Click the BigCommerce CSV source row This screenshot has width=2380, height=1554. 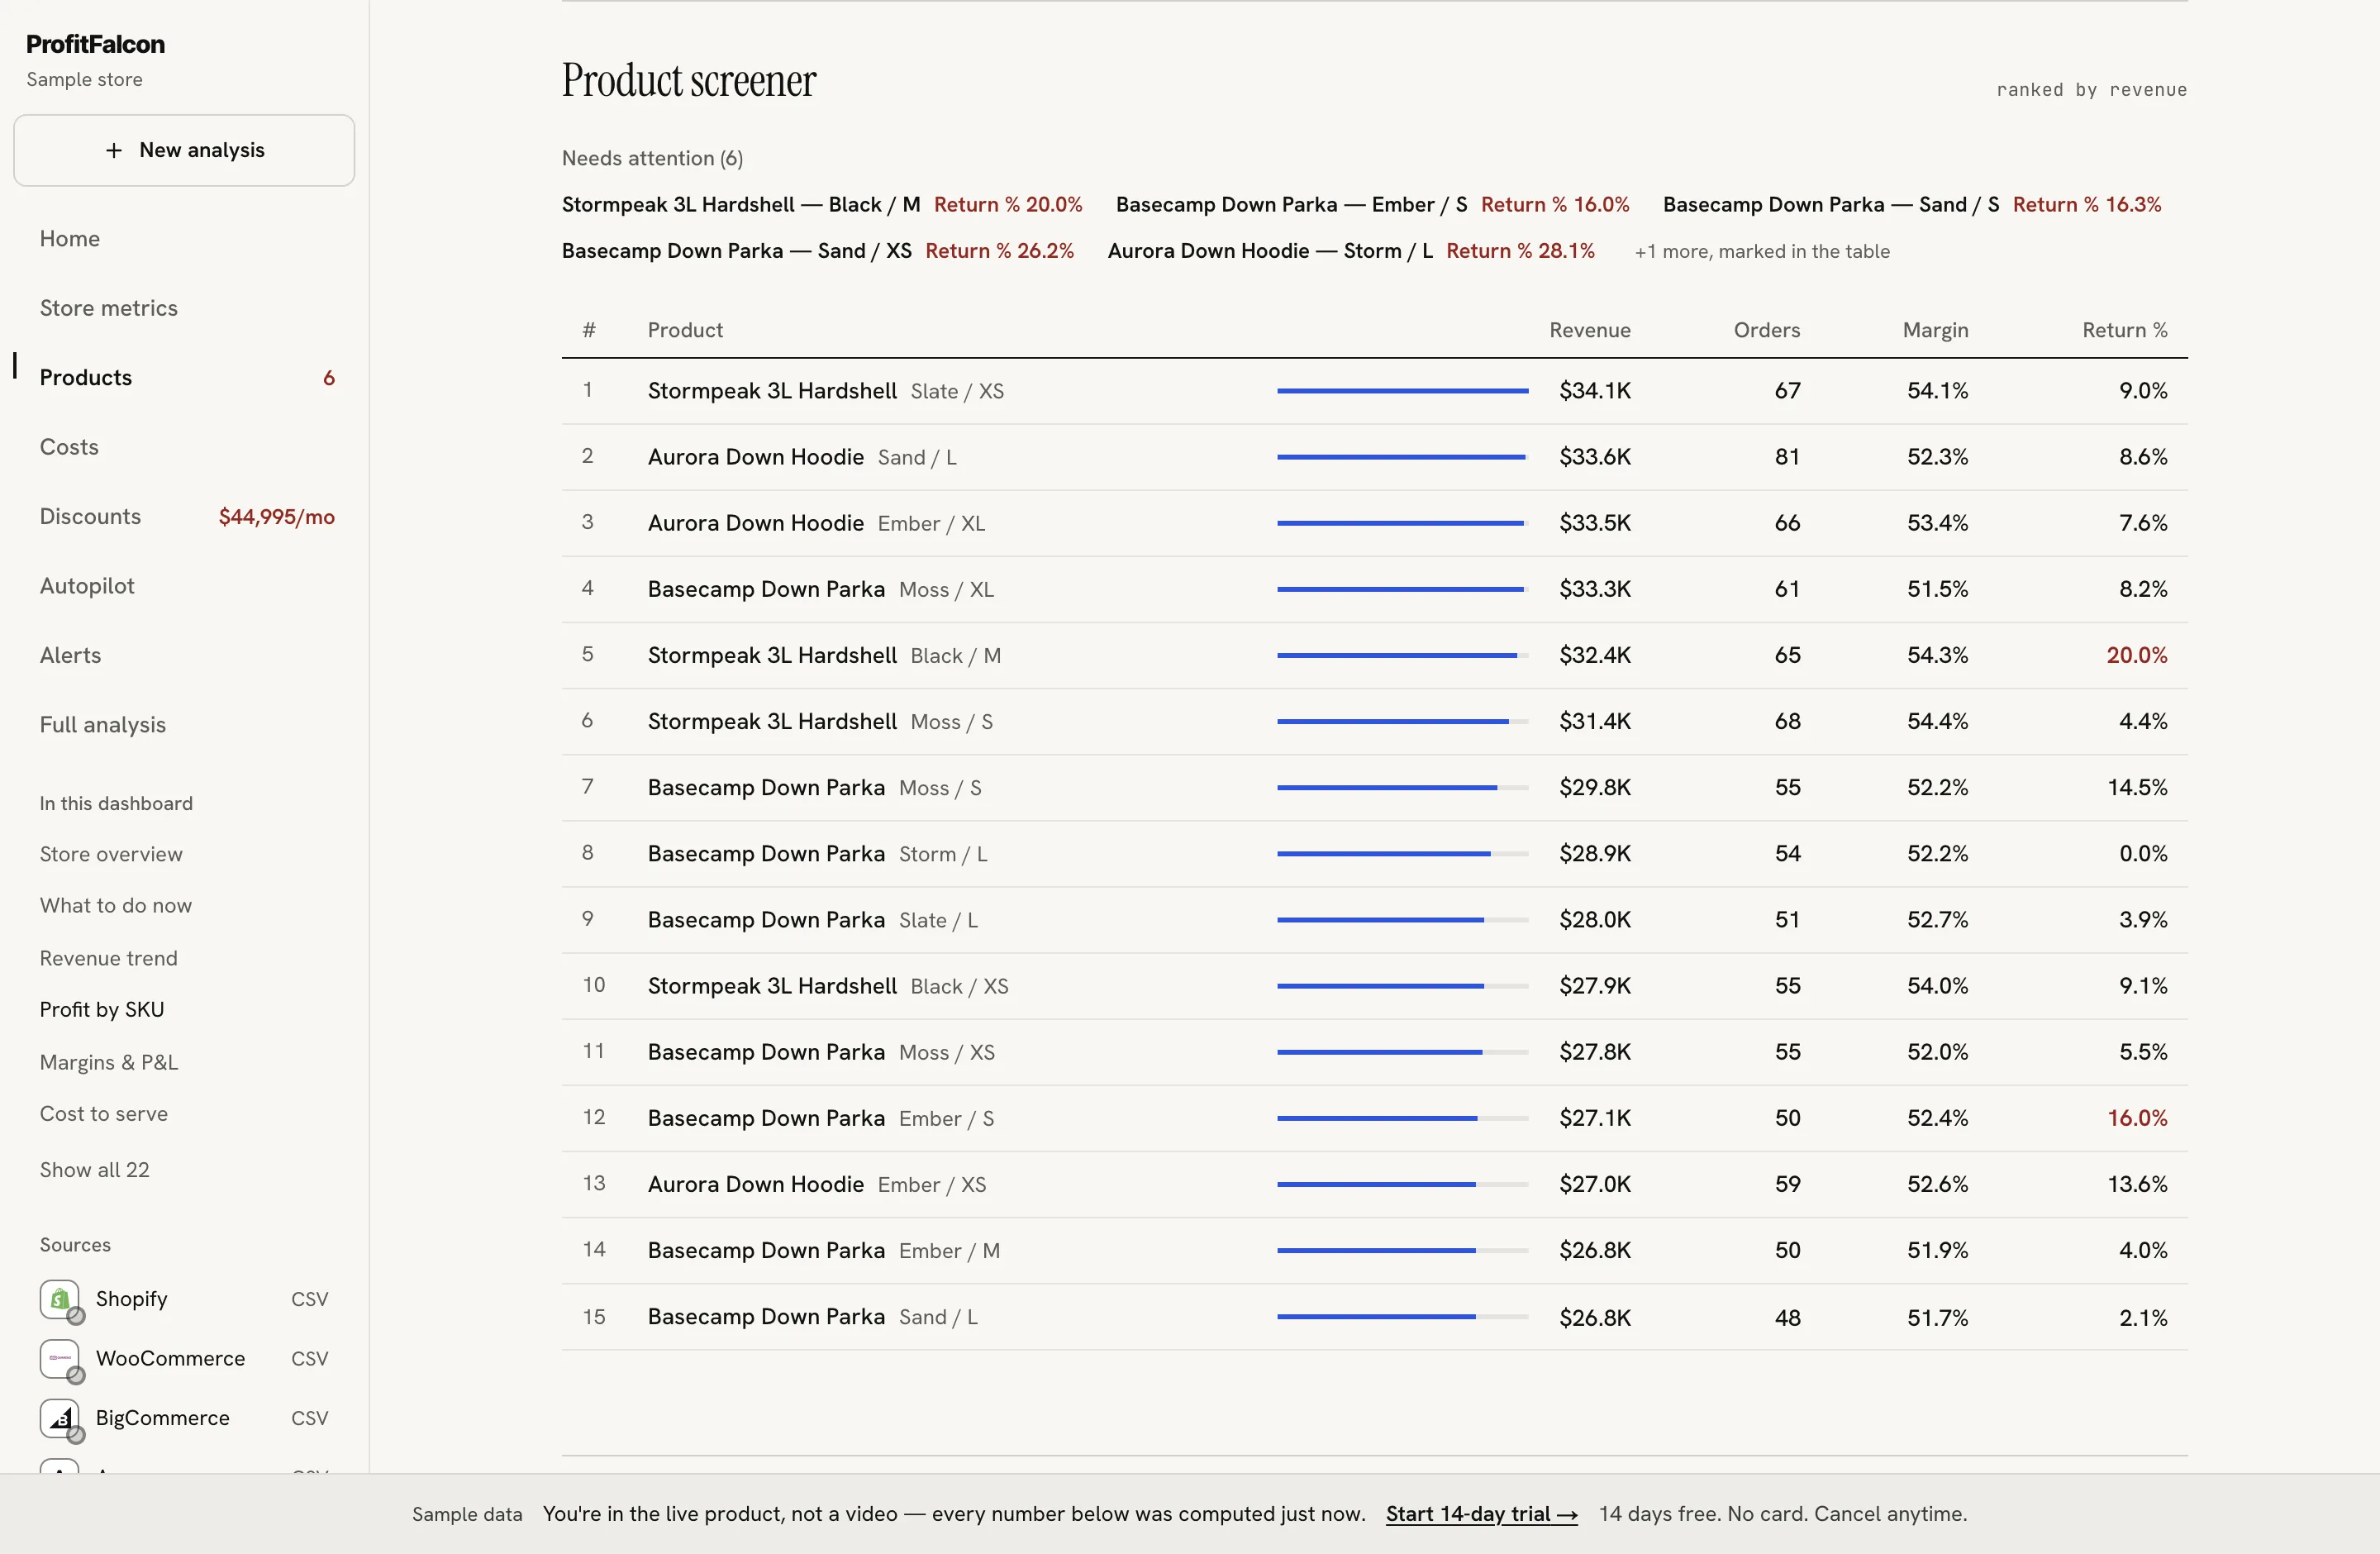(184, 1418)
